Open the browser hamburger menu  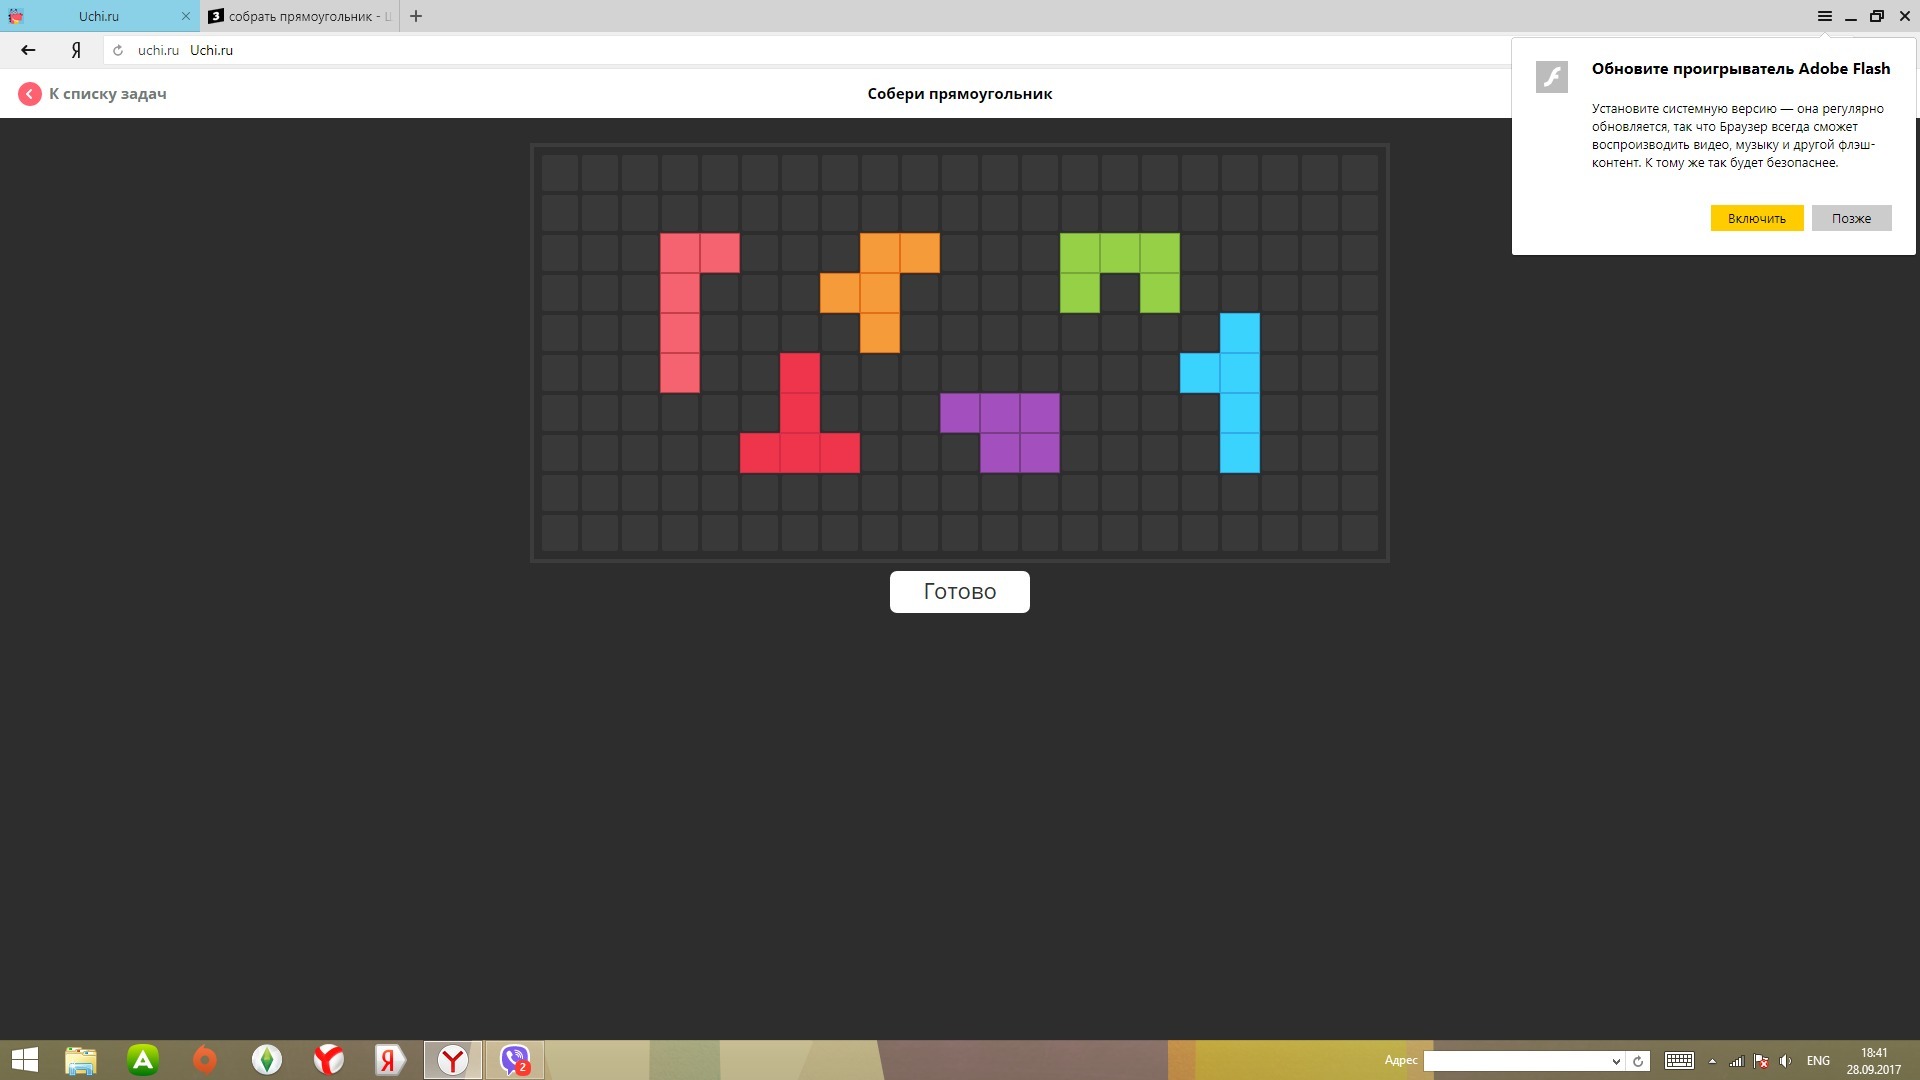pos(1824,16)
